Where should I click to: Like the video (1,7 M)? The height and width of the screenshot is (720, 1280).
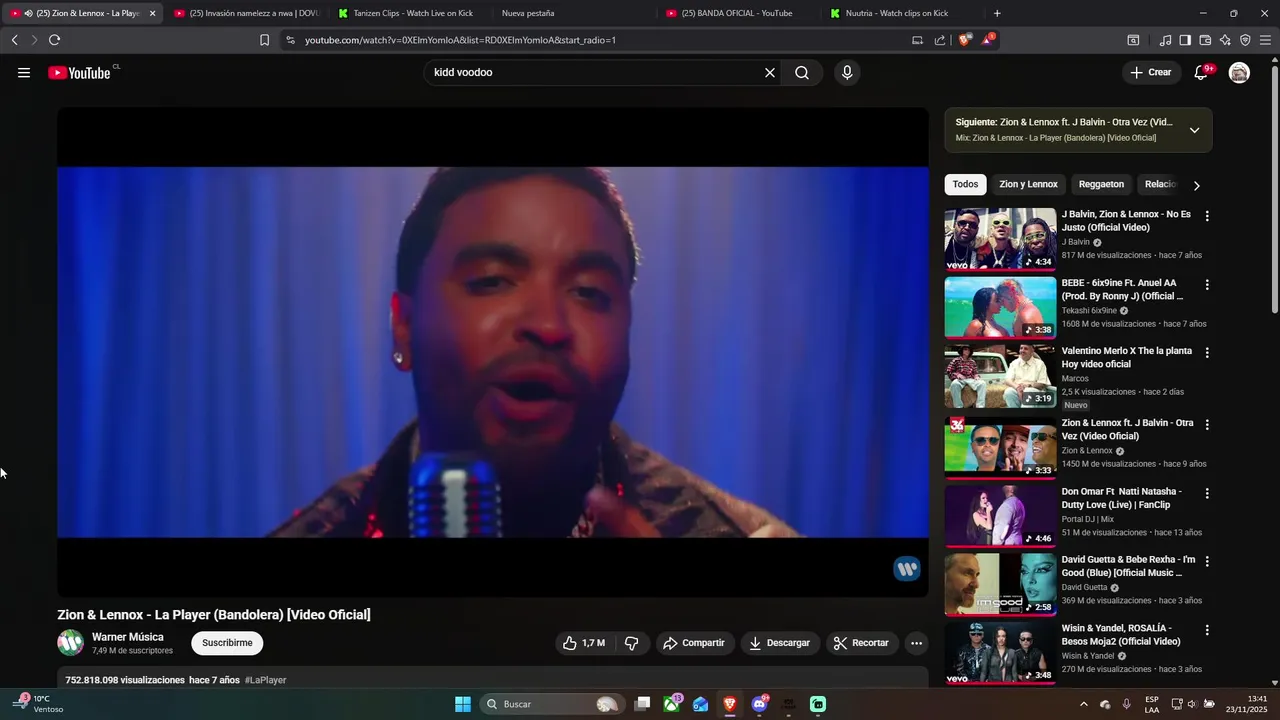pyautogui.click(x=584, y=643)
